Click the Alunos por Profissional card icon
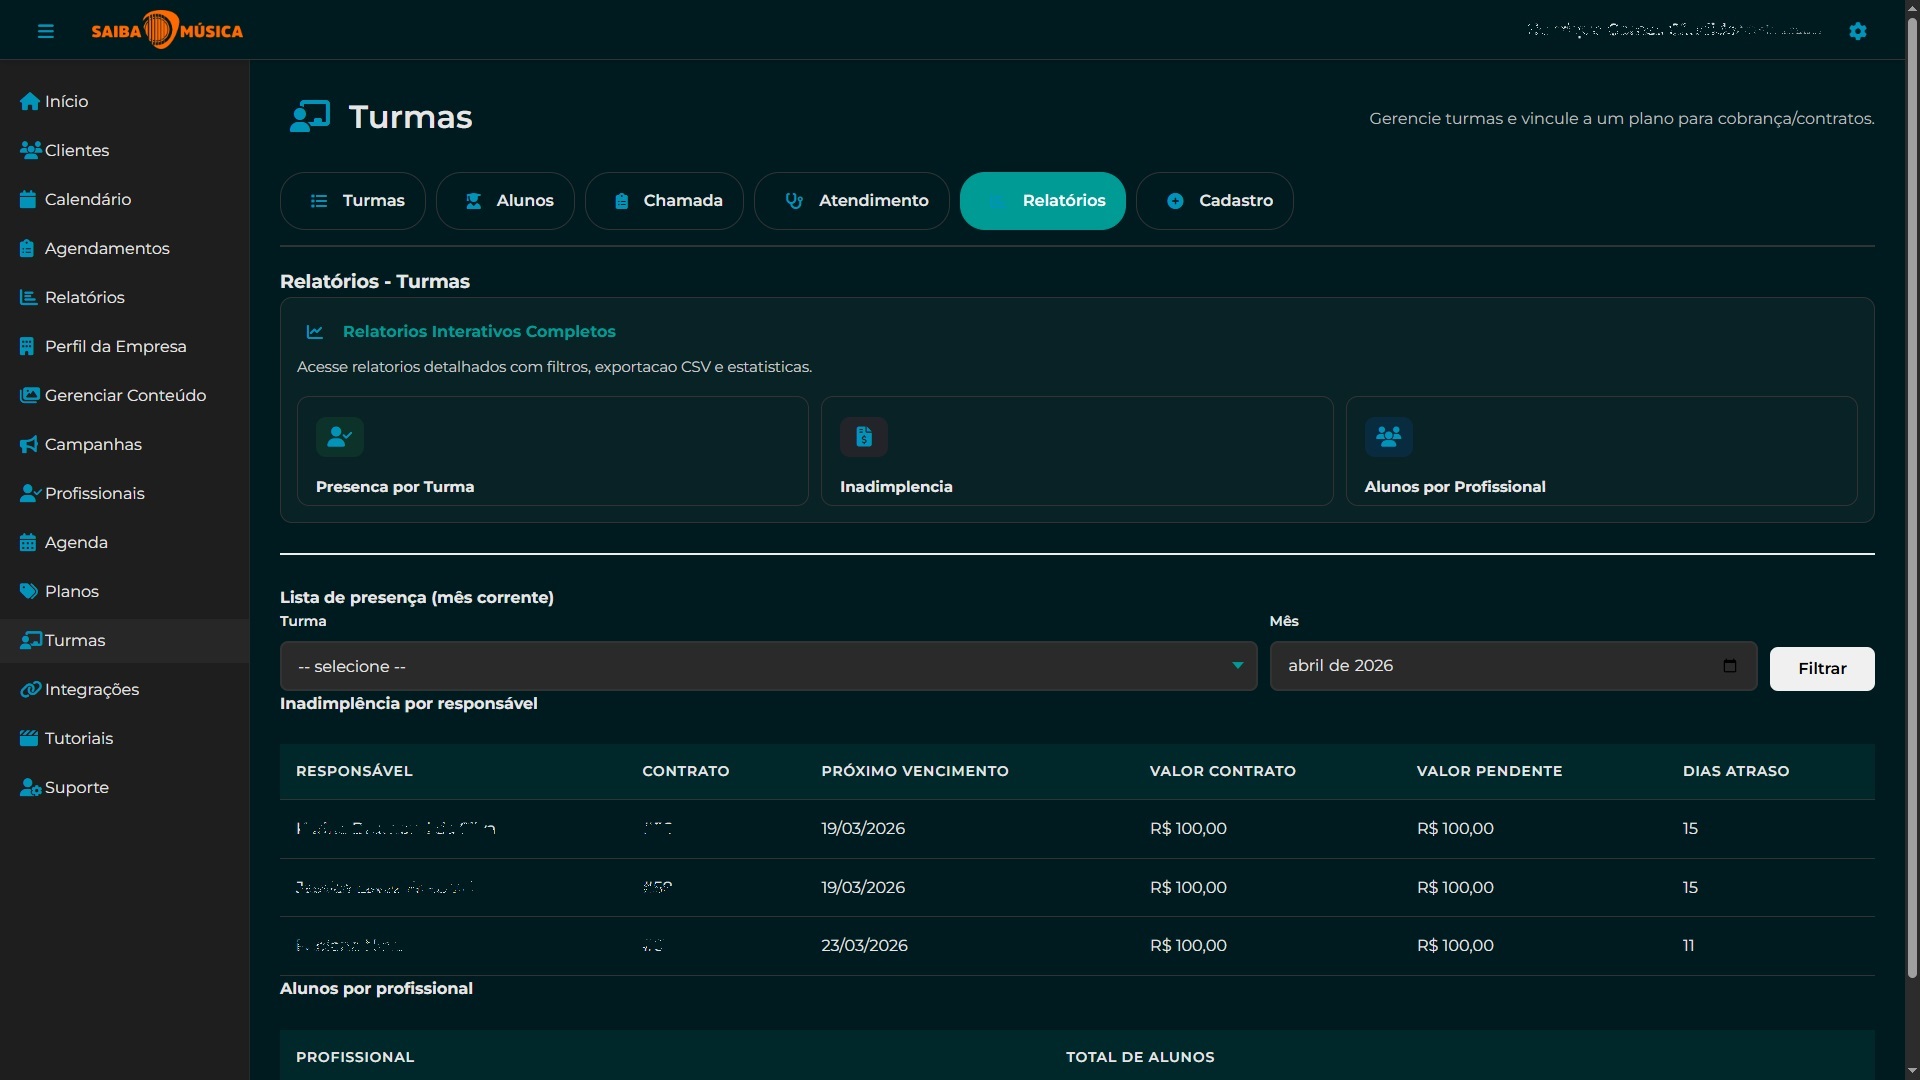Screen dimensions: 1920x1080 coord(1389,437)
